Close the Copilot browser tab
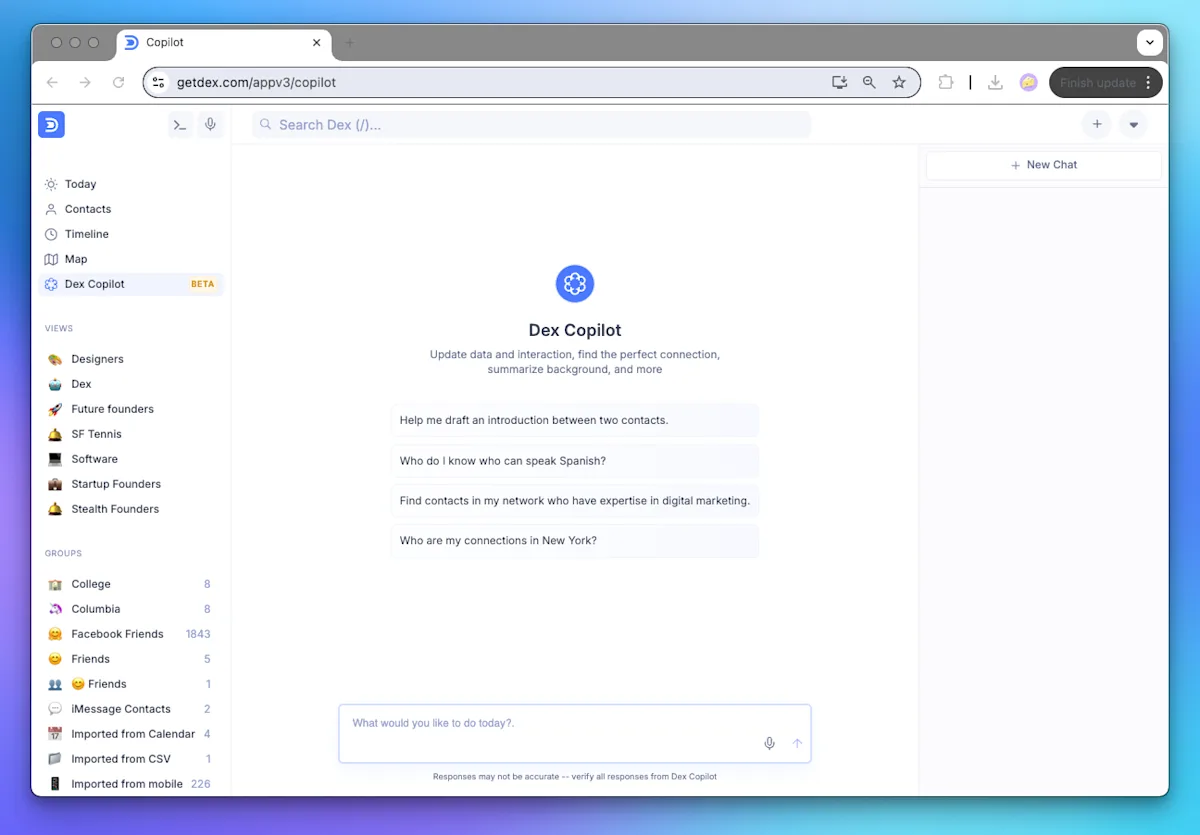The height and width of the screenshot is (835, 1200). pyautogui.click(x=317, y=43)
